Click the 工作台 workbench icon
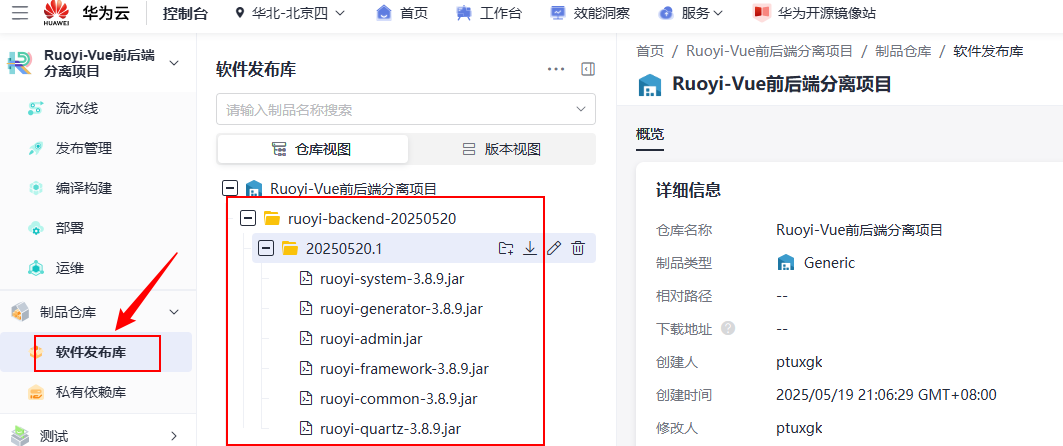The image size is (1063, 446). [464, 13]
